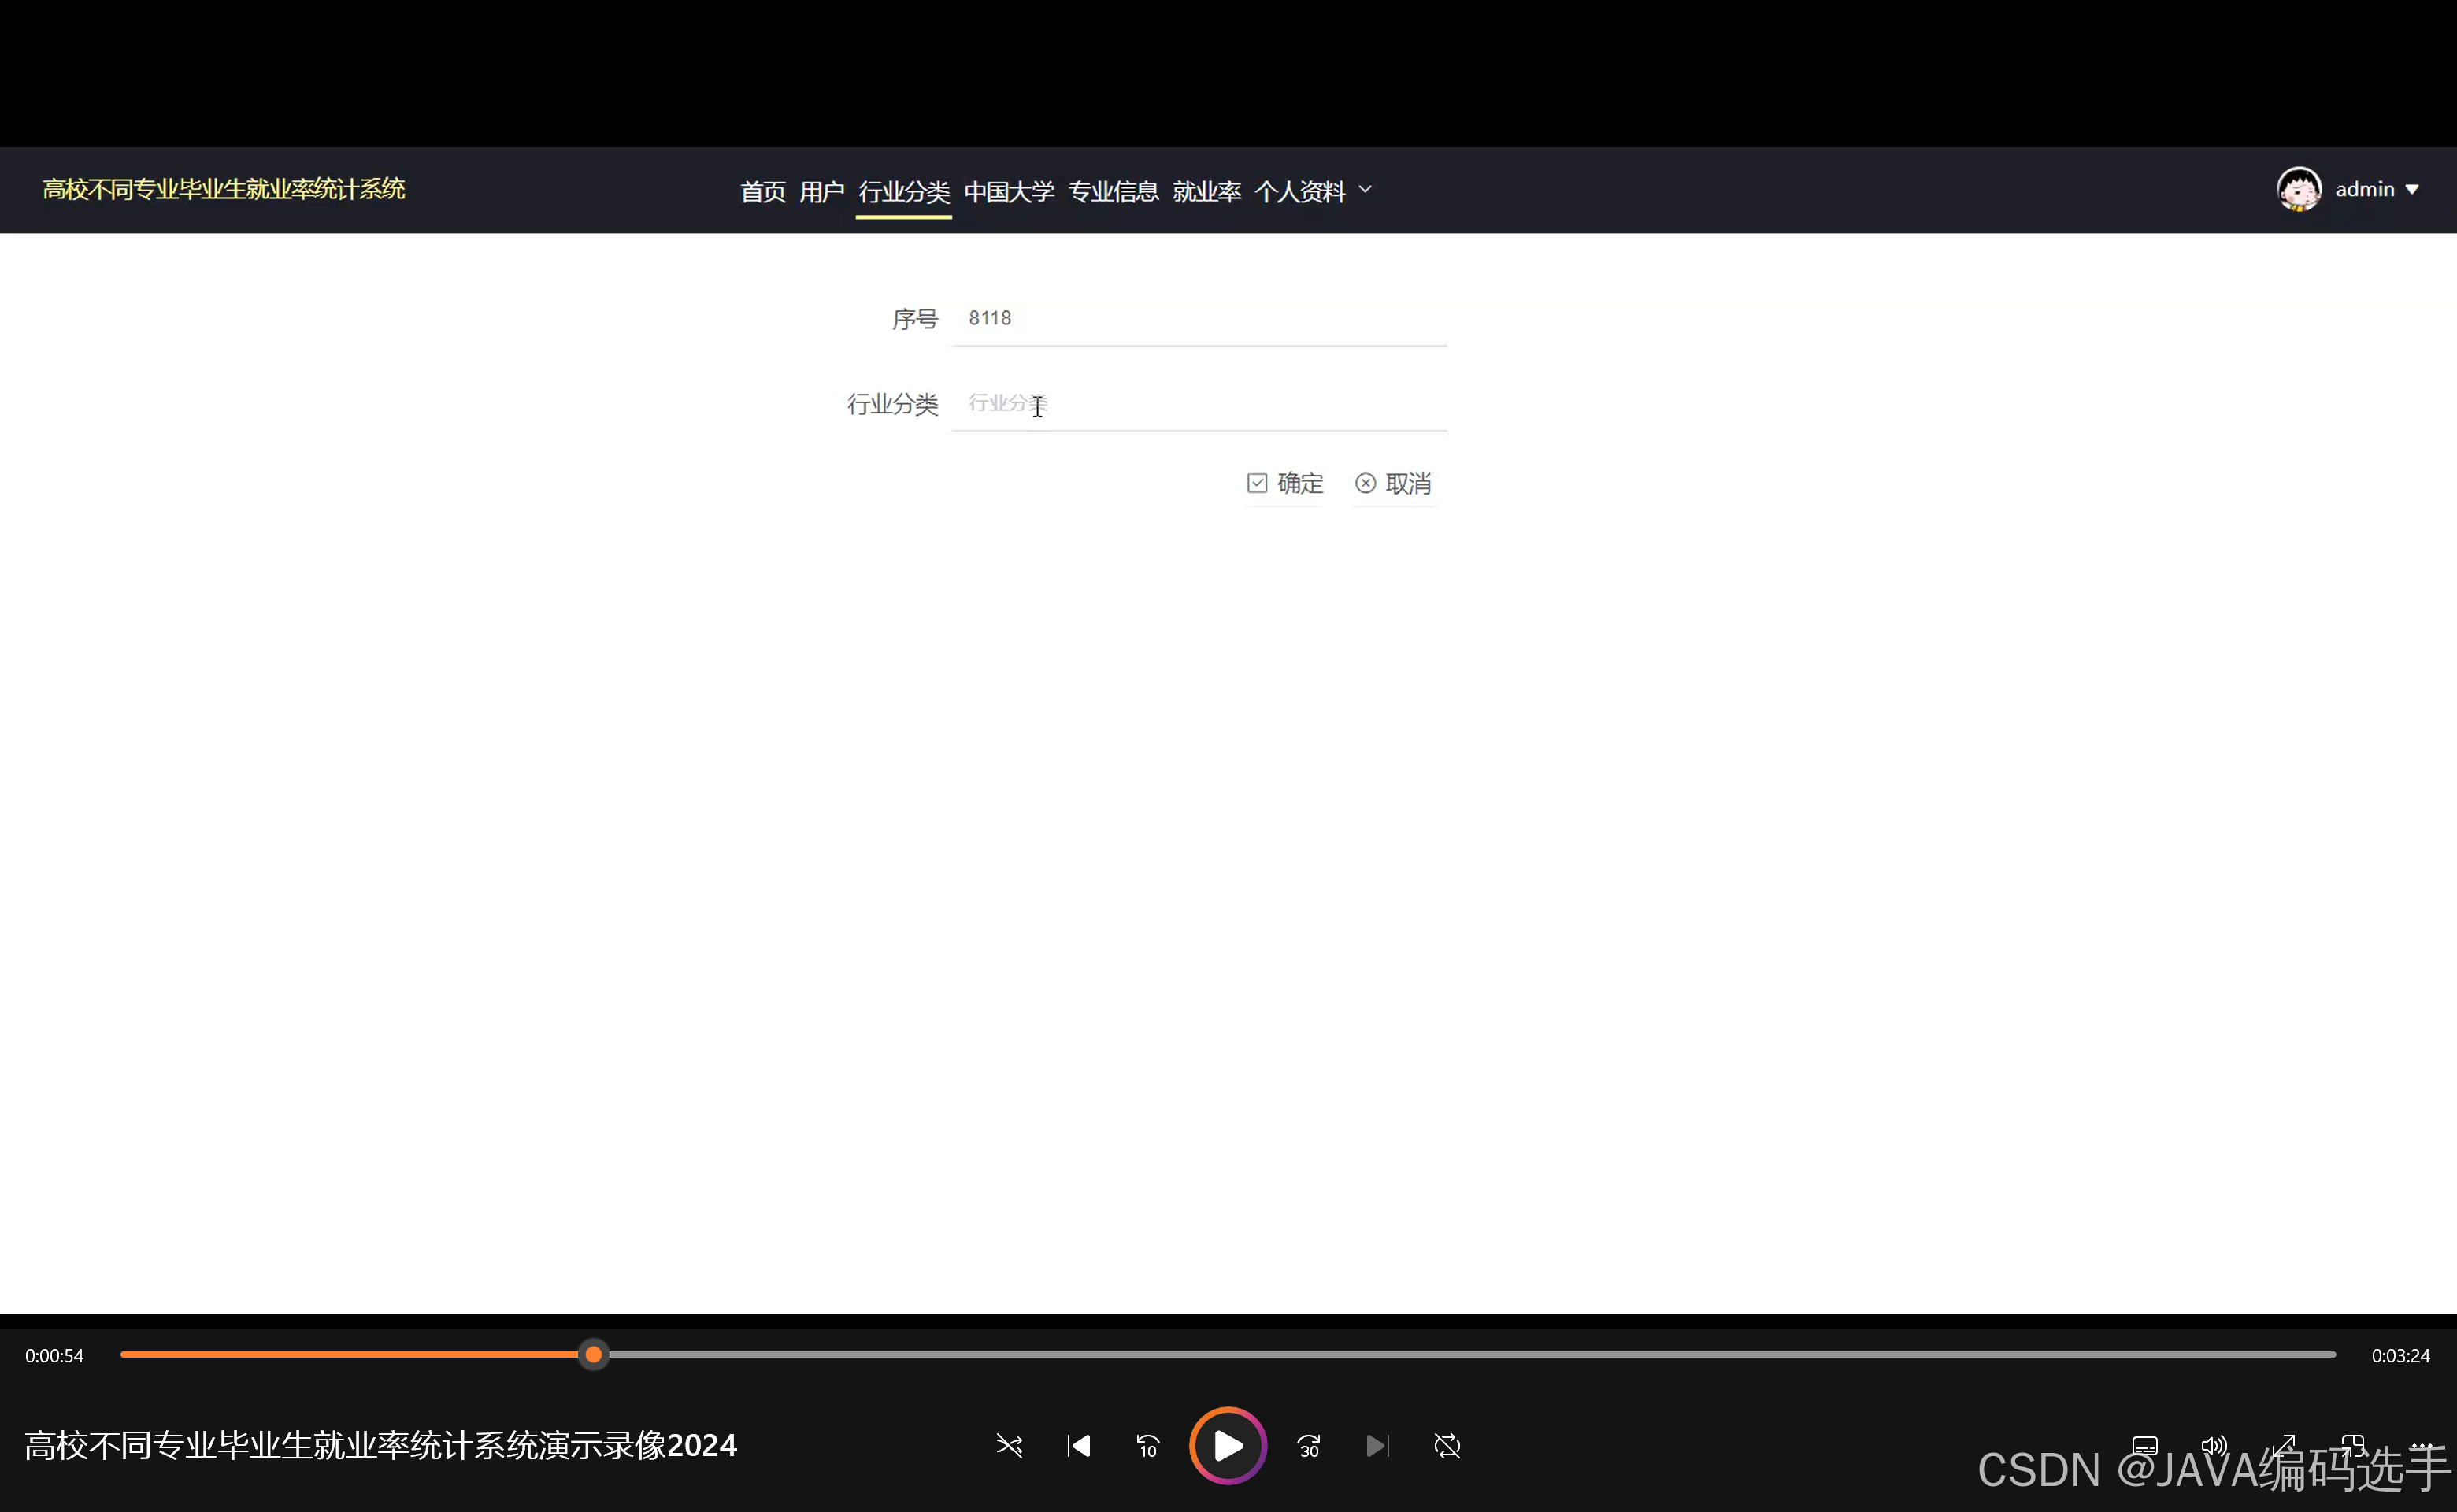Enter fullscreen with expand arrows icon
This screenshot has width=2457, height=1512.
click(2284, 1446)
